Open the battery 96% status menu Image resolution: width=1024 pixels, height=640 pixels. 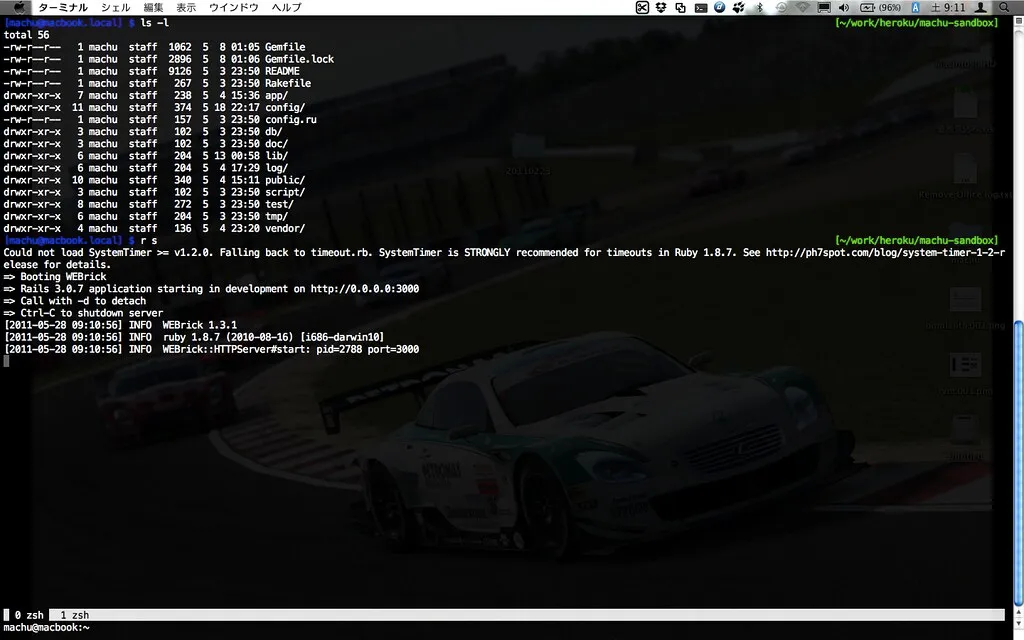click(x=880, y=7)
